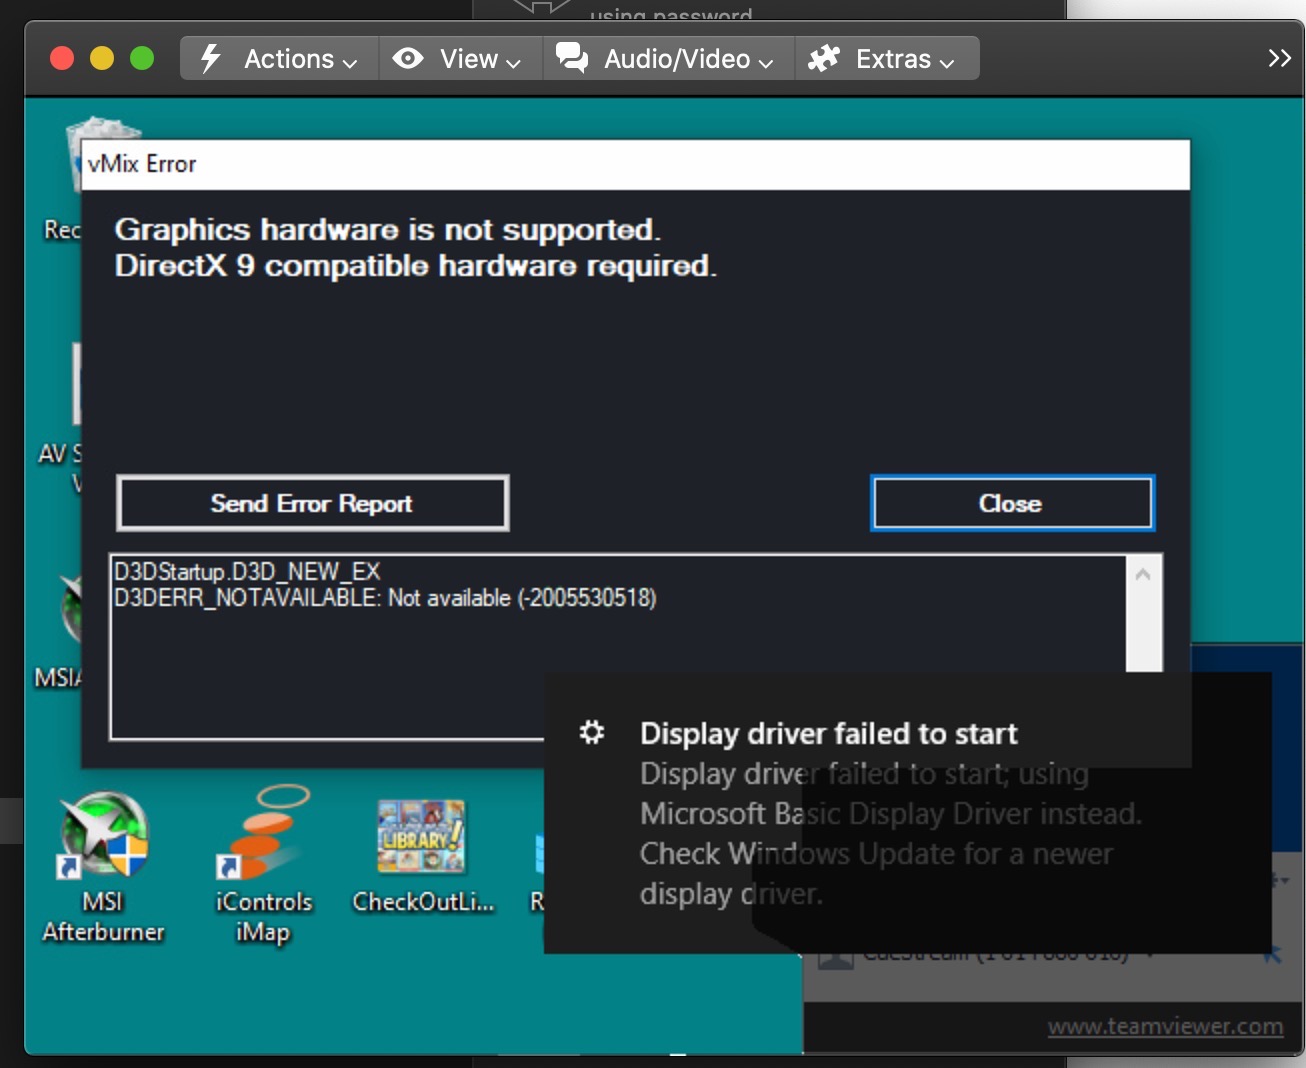This screenshot has width=1306, height=1068.
Task: Click the eye View icon
Action: [x=407, y=59]
